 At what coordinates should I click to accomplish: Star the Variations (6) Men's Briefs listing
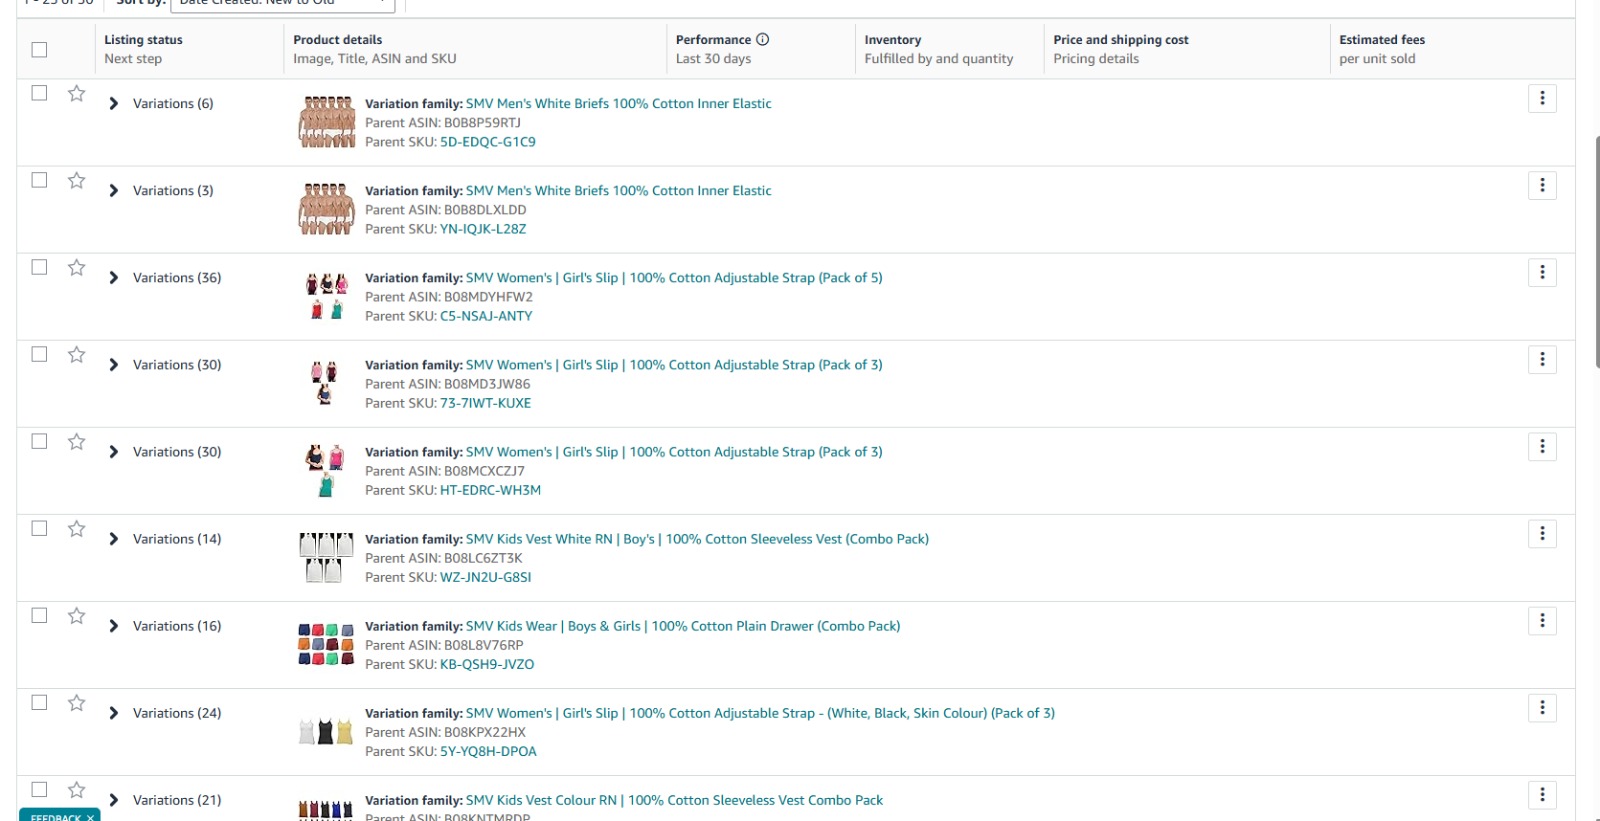[76, 94]
